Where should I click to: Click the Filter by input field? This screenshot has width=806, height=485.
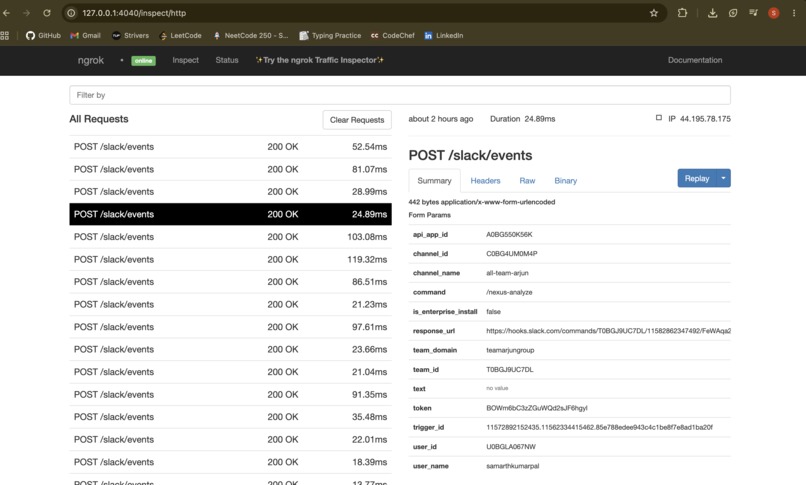tap(400, 95)
